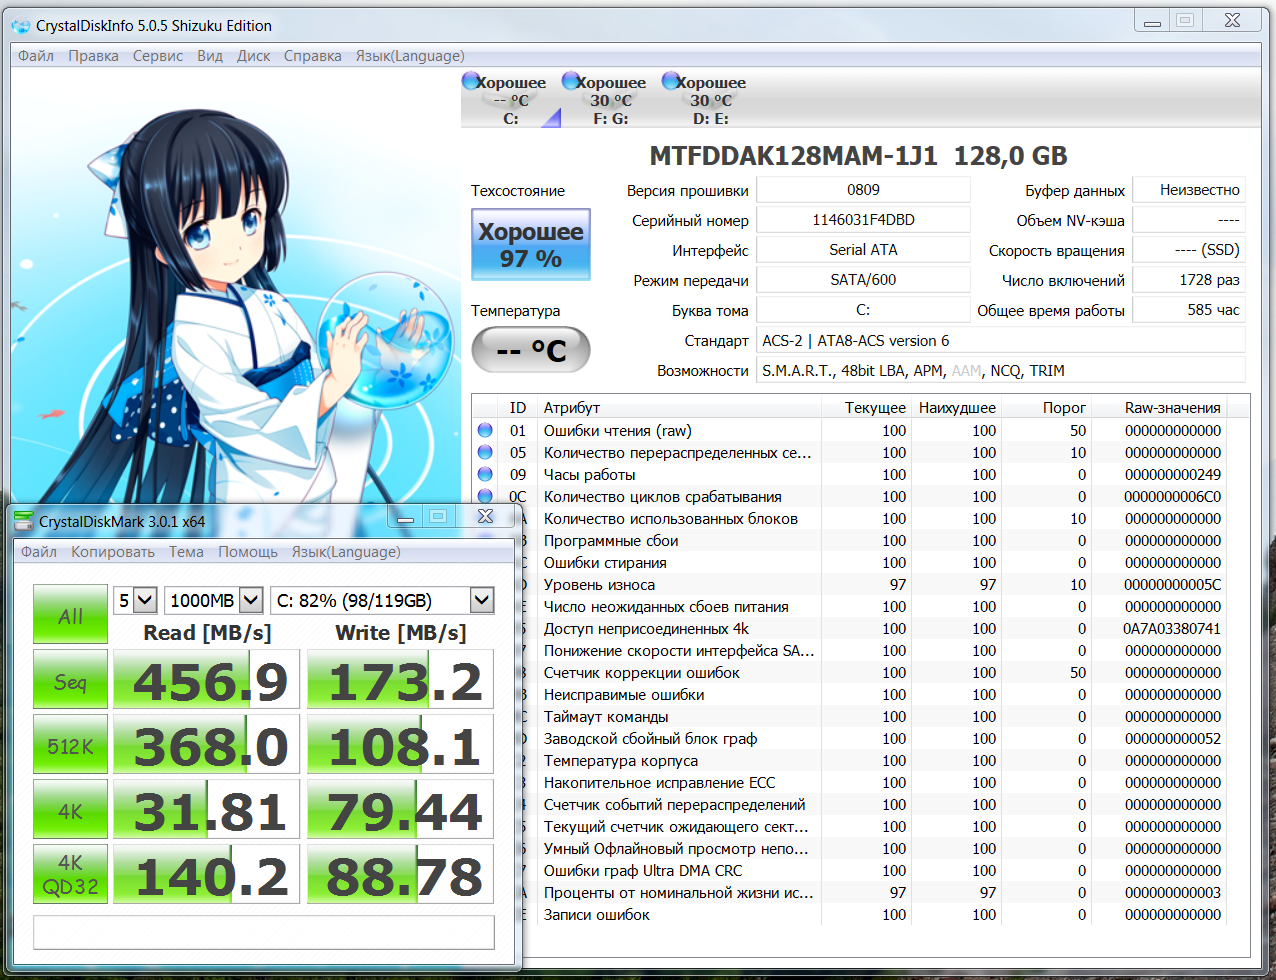Viewport: 1276px width, 980px height.
Task: Click the Стандарт value ACS-2 | ATA8-ACS version 6
Action: (1001, 340)
